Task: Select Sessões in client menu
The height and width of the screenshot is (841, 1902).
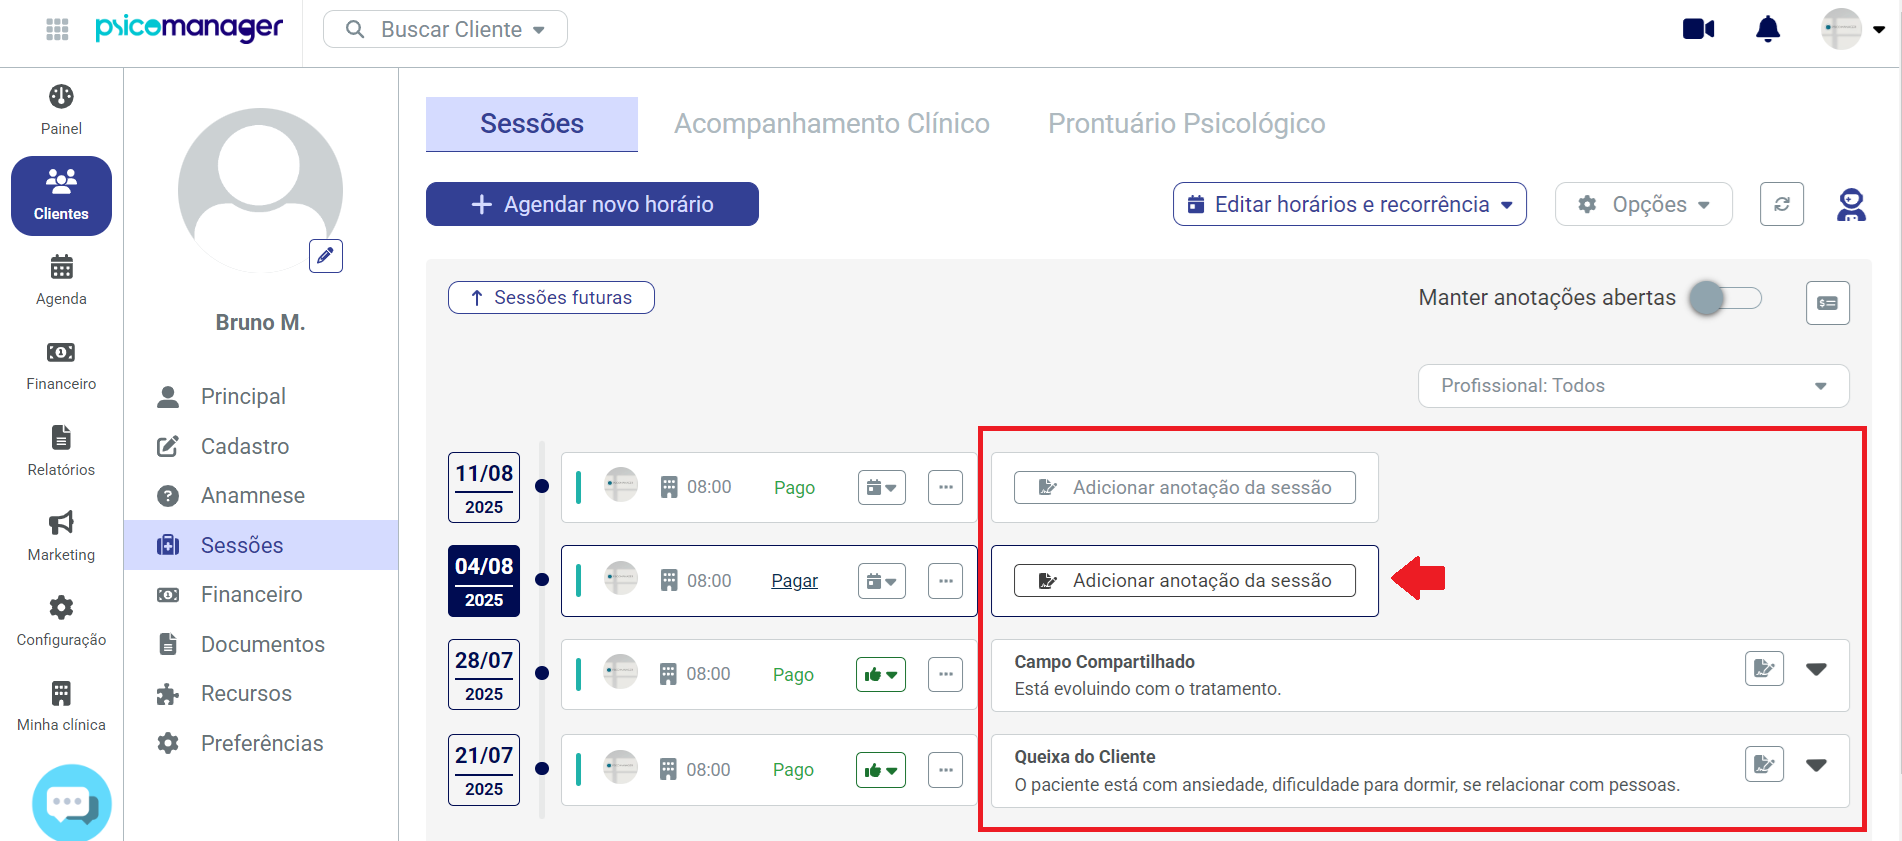Action: coord(261,545)
